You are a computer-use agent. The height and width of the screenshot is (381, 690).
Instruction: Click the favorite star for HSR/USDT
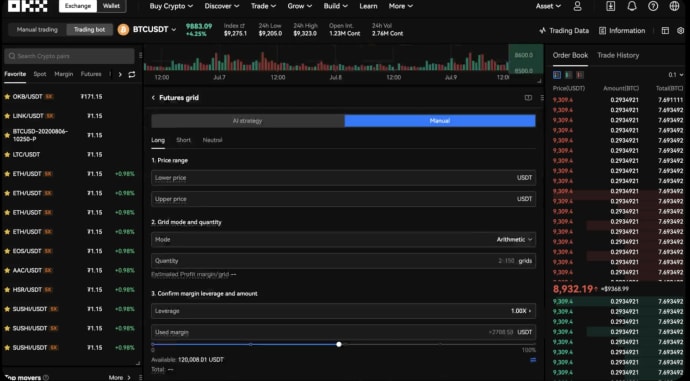[x=7, y=289]
